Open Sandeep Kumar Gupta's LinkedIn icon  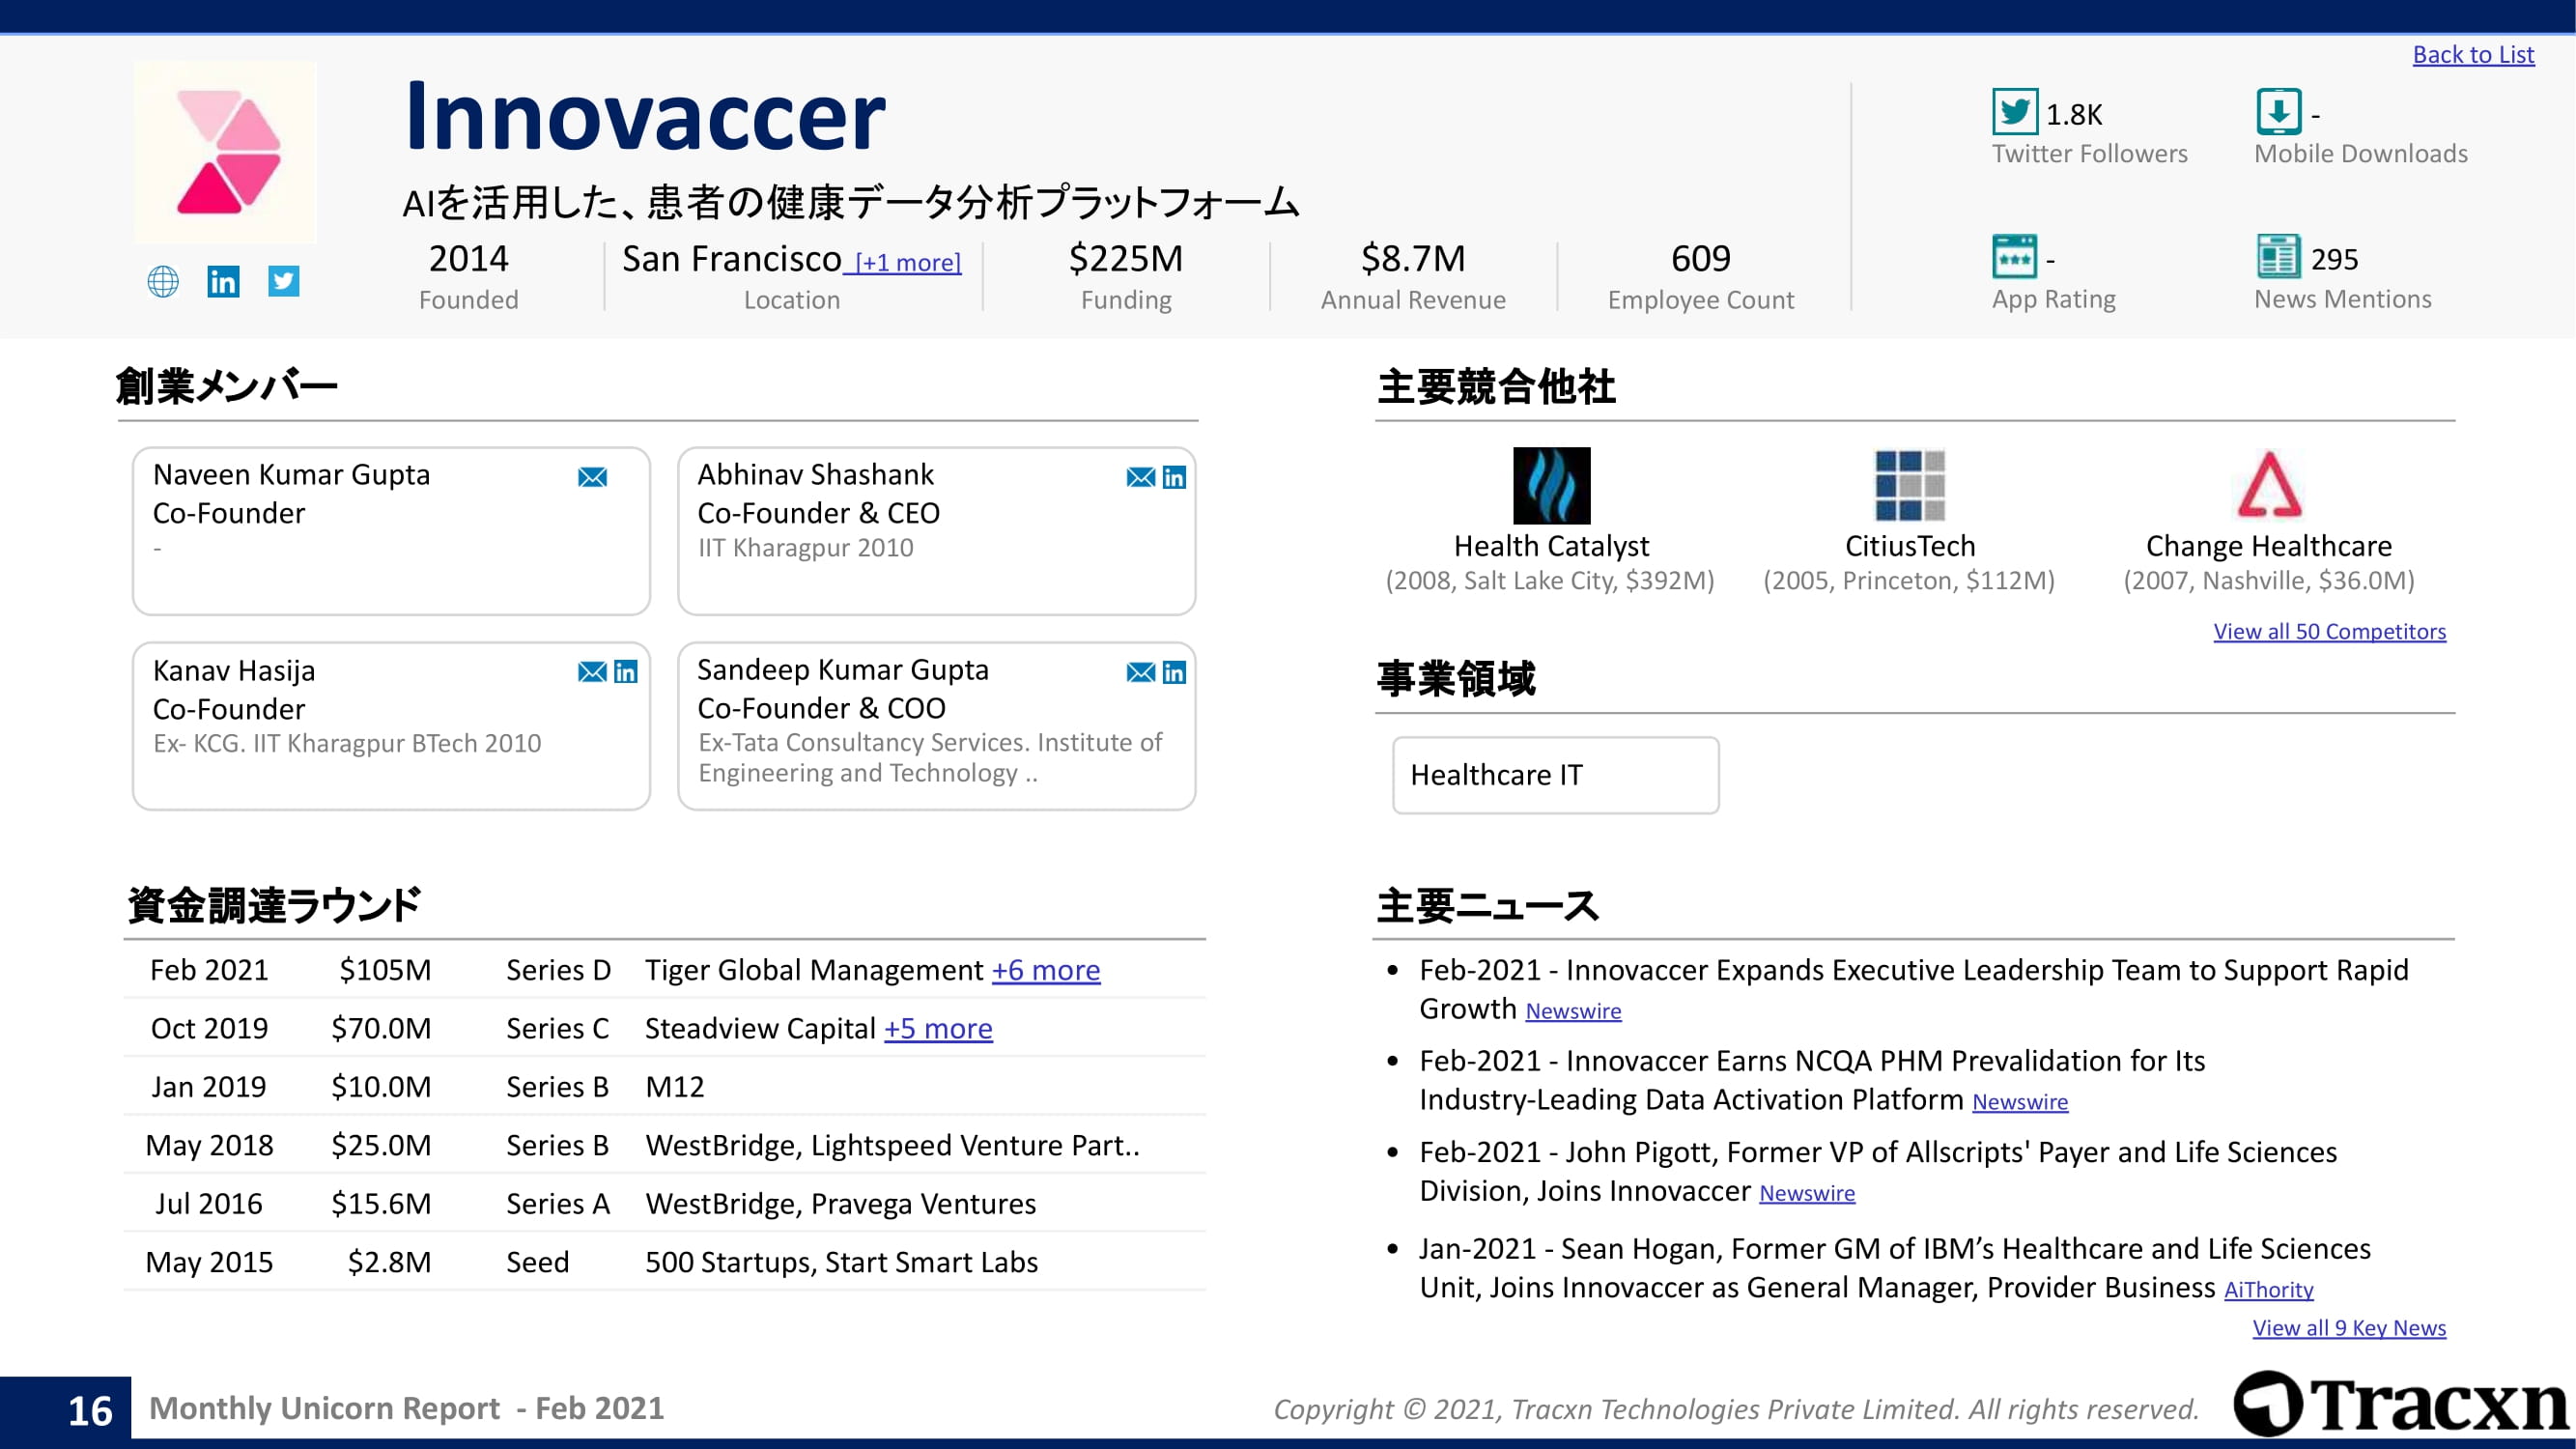point(1174,672)
